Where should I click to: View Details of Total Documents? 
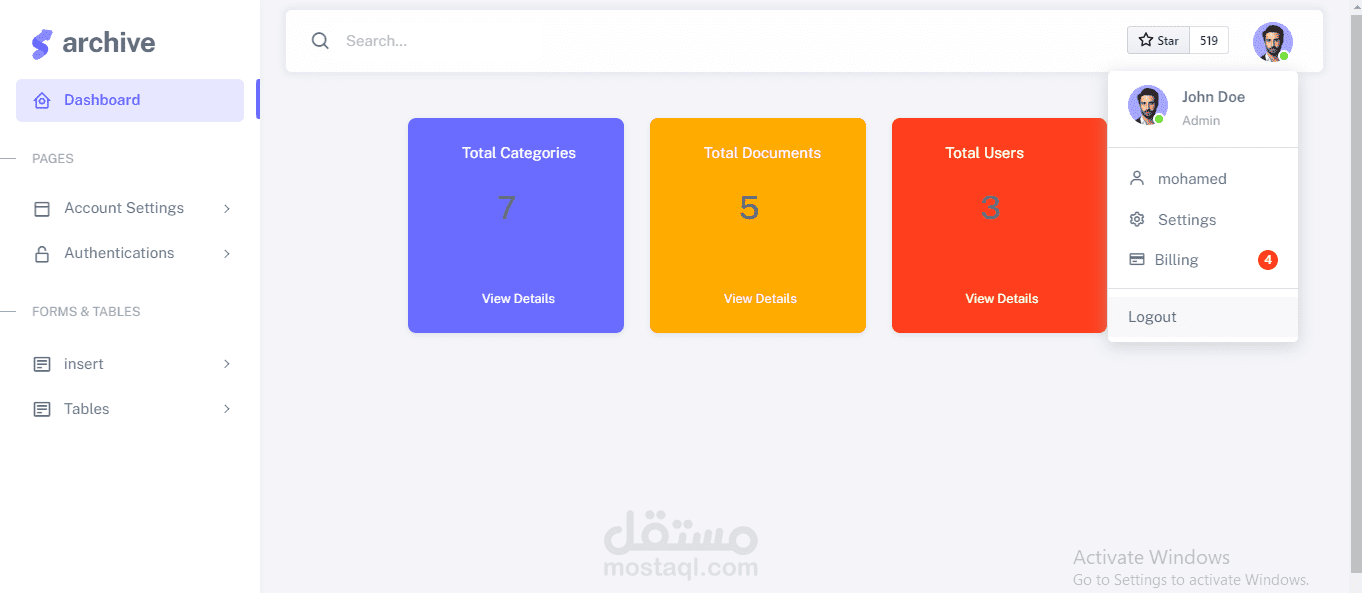click(760, 299)
